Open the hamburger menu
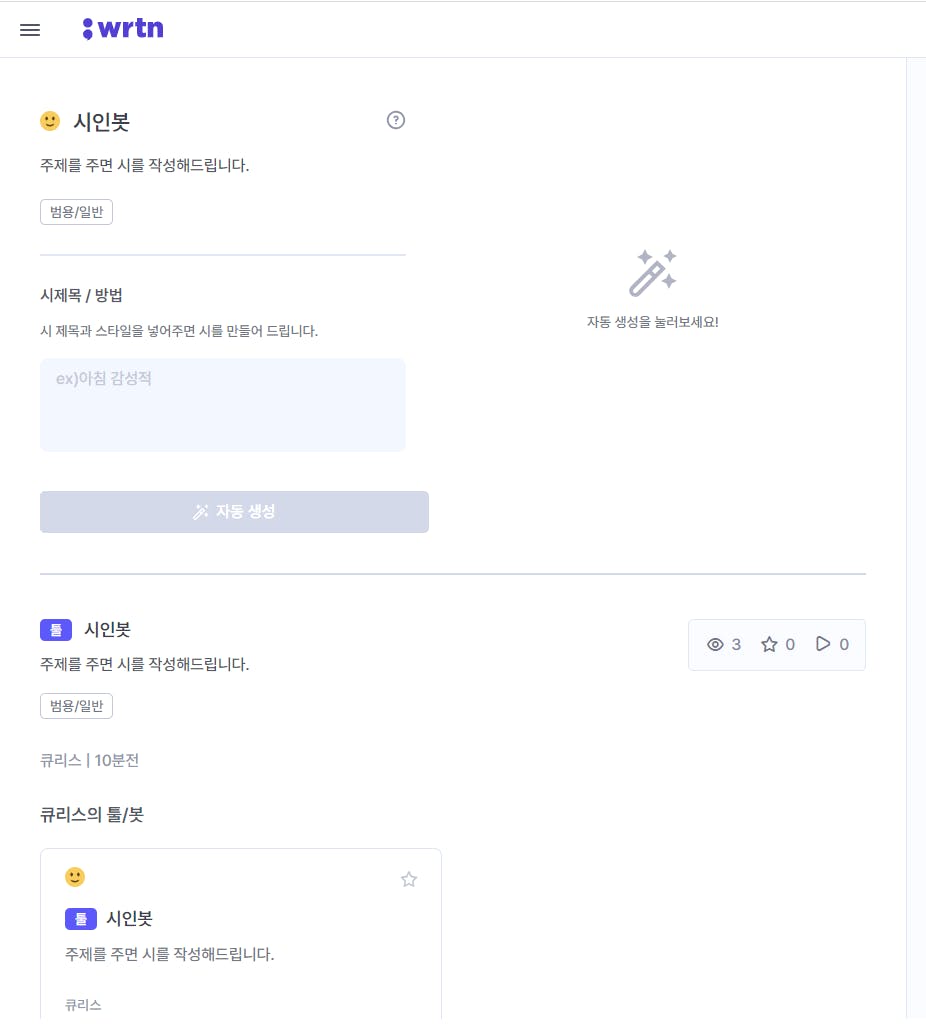Image resolution: width=926 pixels, height=1032 pixels. (x=30, y=30)
